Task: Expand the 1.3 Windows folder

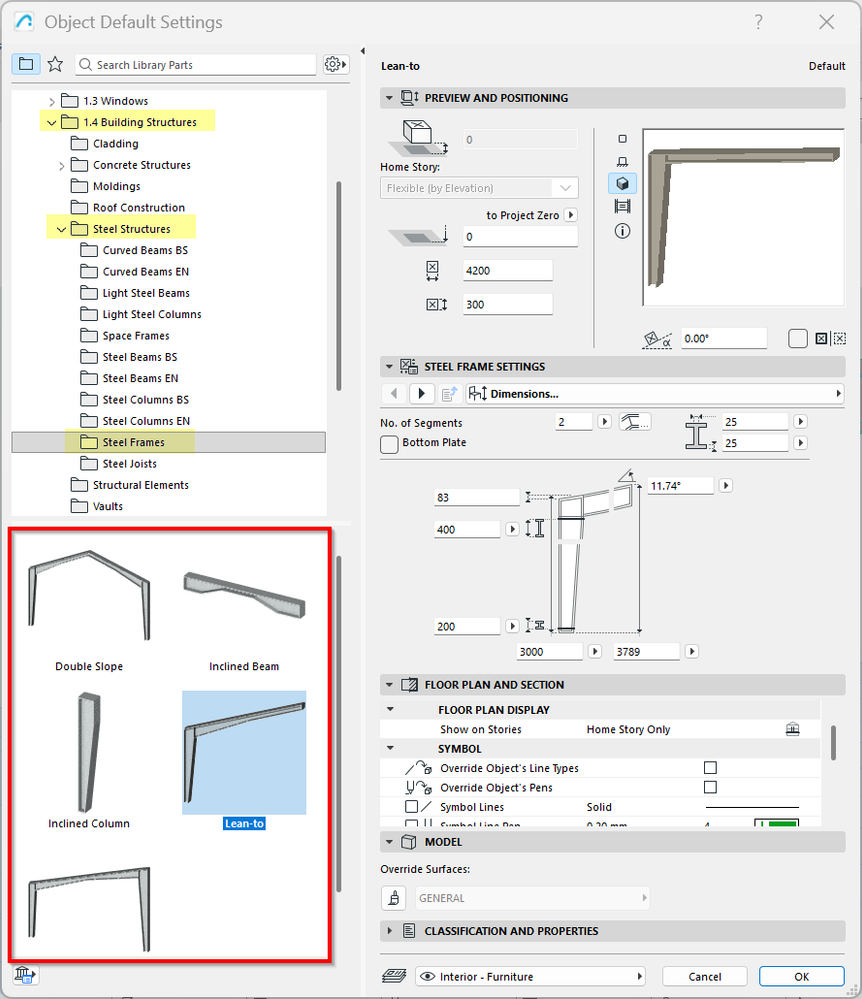Action: (x=52, y=101)
